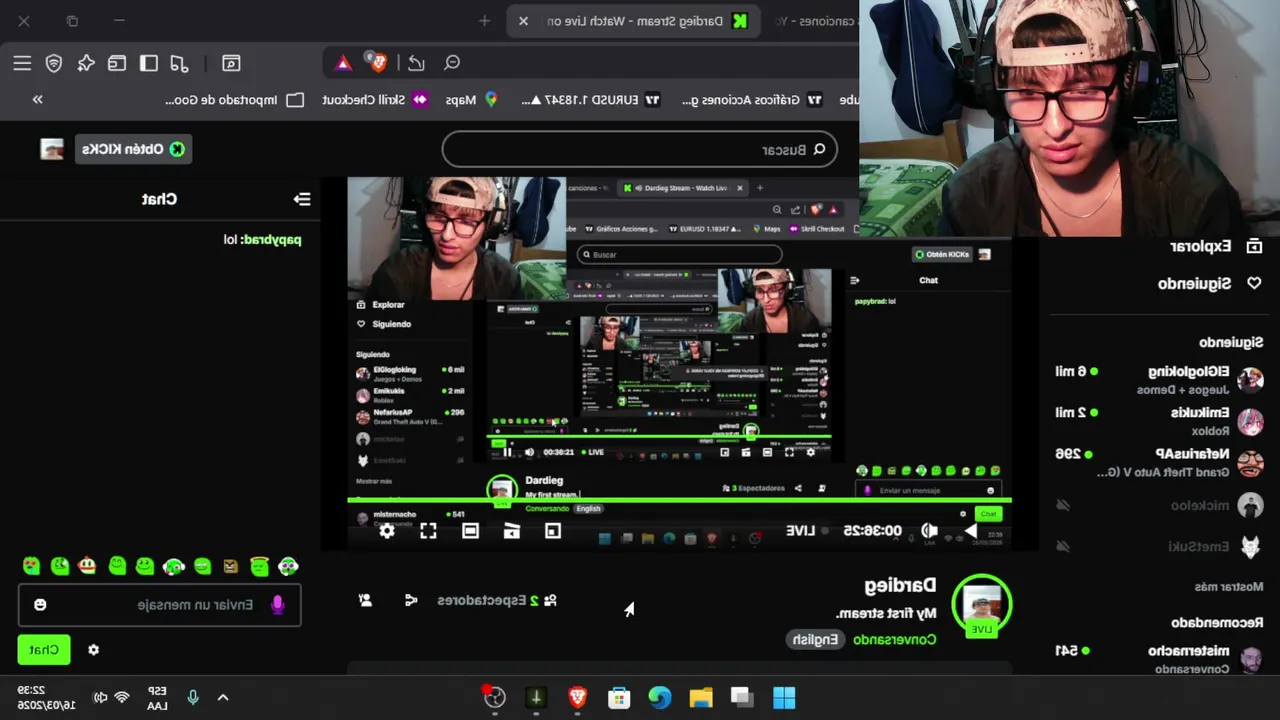Screen dimensions: 1280x720
Task: Open Microsoft Edge from the taskbar
Action: (660, 698)
